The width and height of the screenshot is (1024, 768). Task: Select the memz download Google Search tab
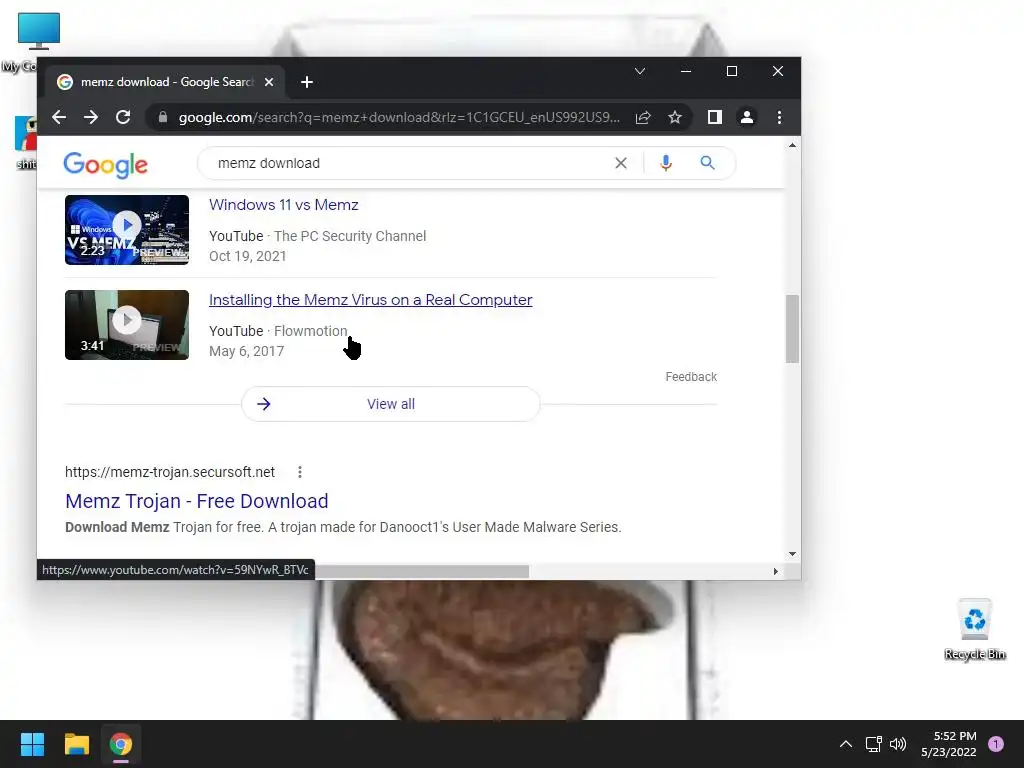tap(167, 82)
